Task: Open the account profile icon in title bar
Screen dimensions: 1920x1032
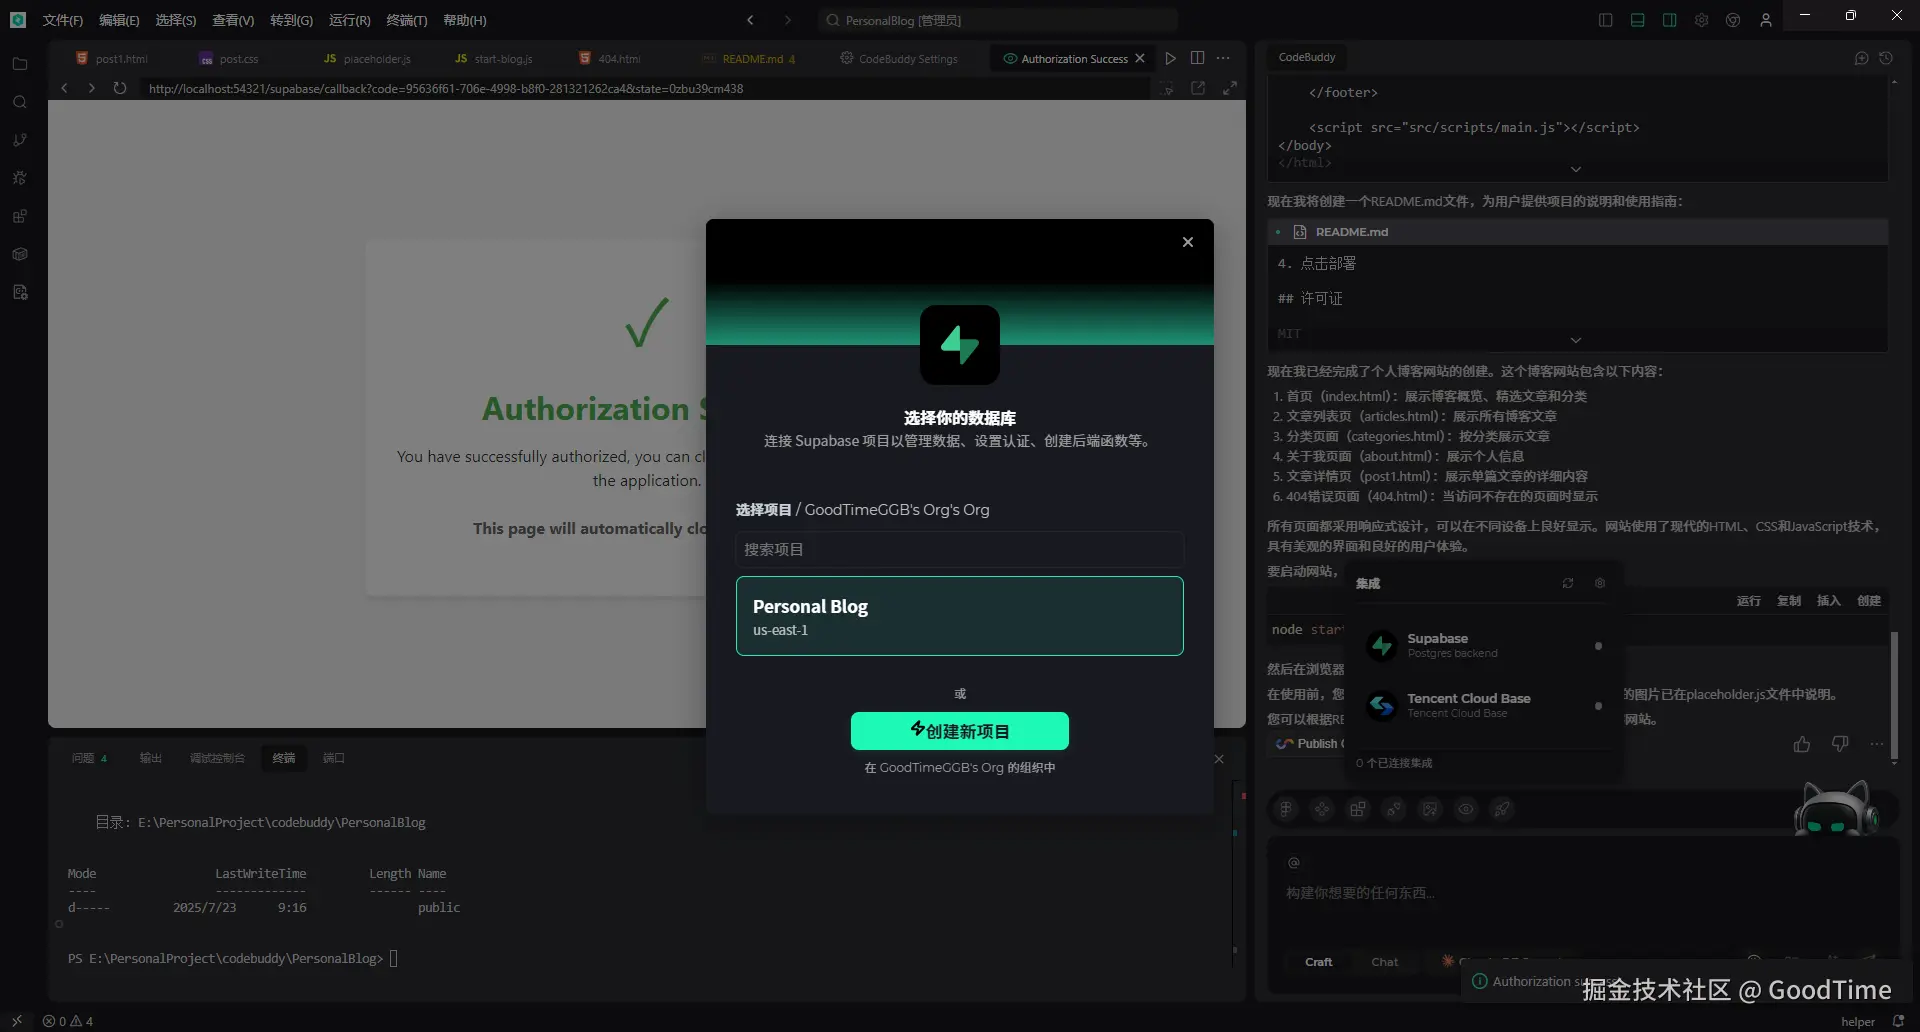Action: 1766,20
